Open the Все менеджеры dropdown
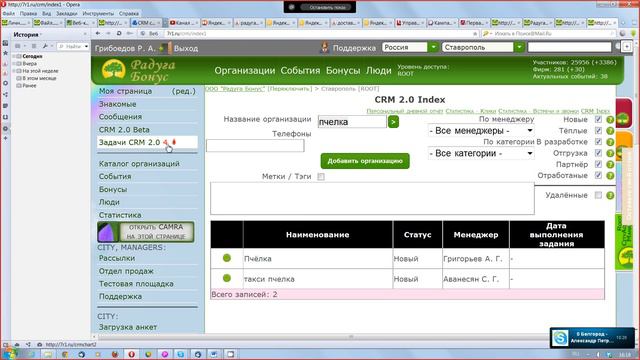This screenshot has height=360, width=640. click(x=481, y=131)
